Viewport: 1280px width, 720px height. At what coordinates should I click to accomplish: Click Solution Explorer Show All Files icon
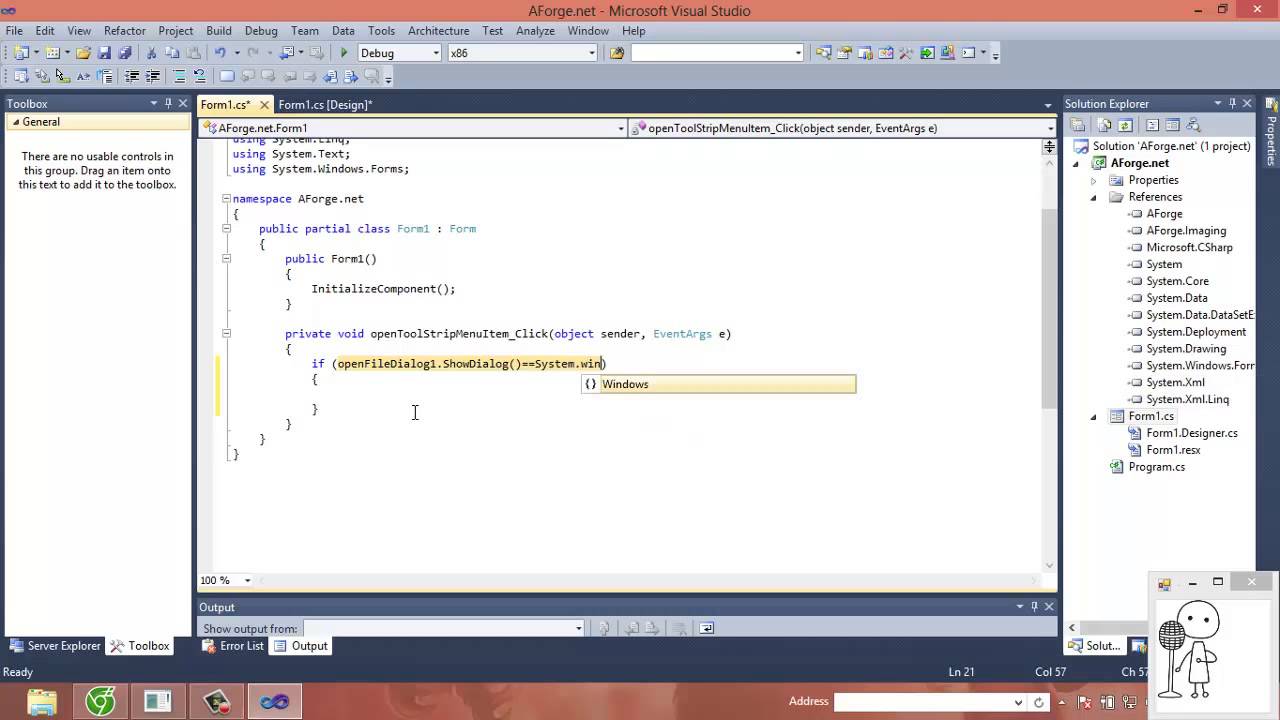(x=1104, y=126)
